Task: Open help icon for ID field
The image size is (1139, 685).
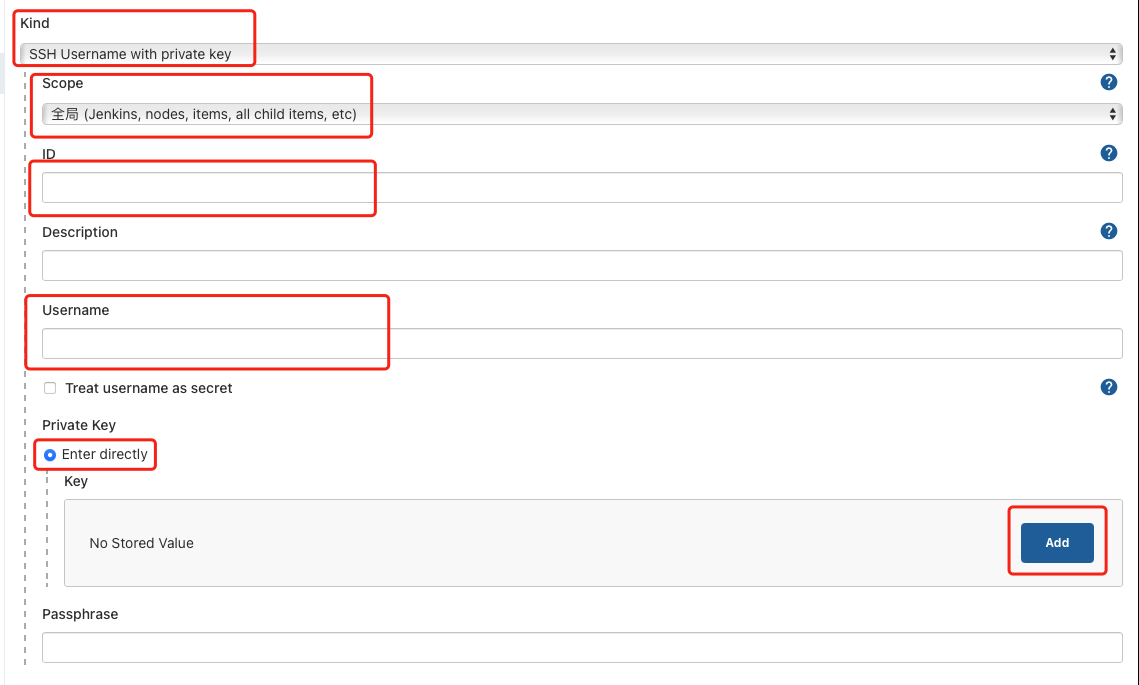Action: pos(1108,153)
